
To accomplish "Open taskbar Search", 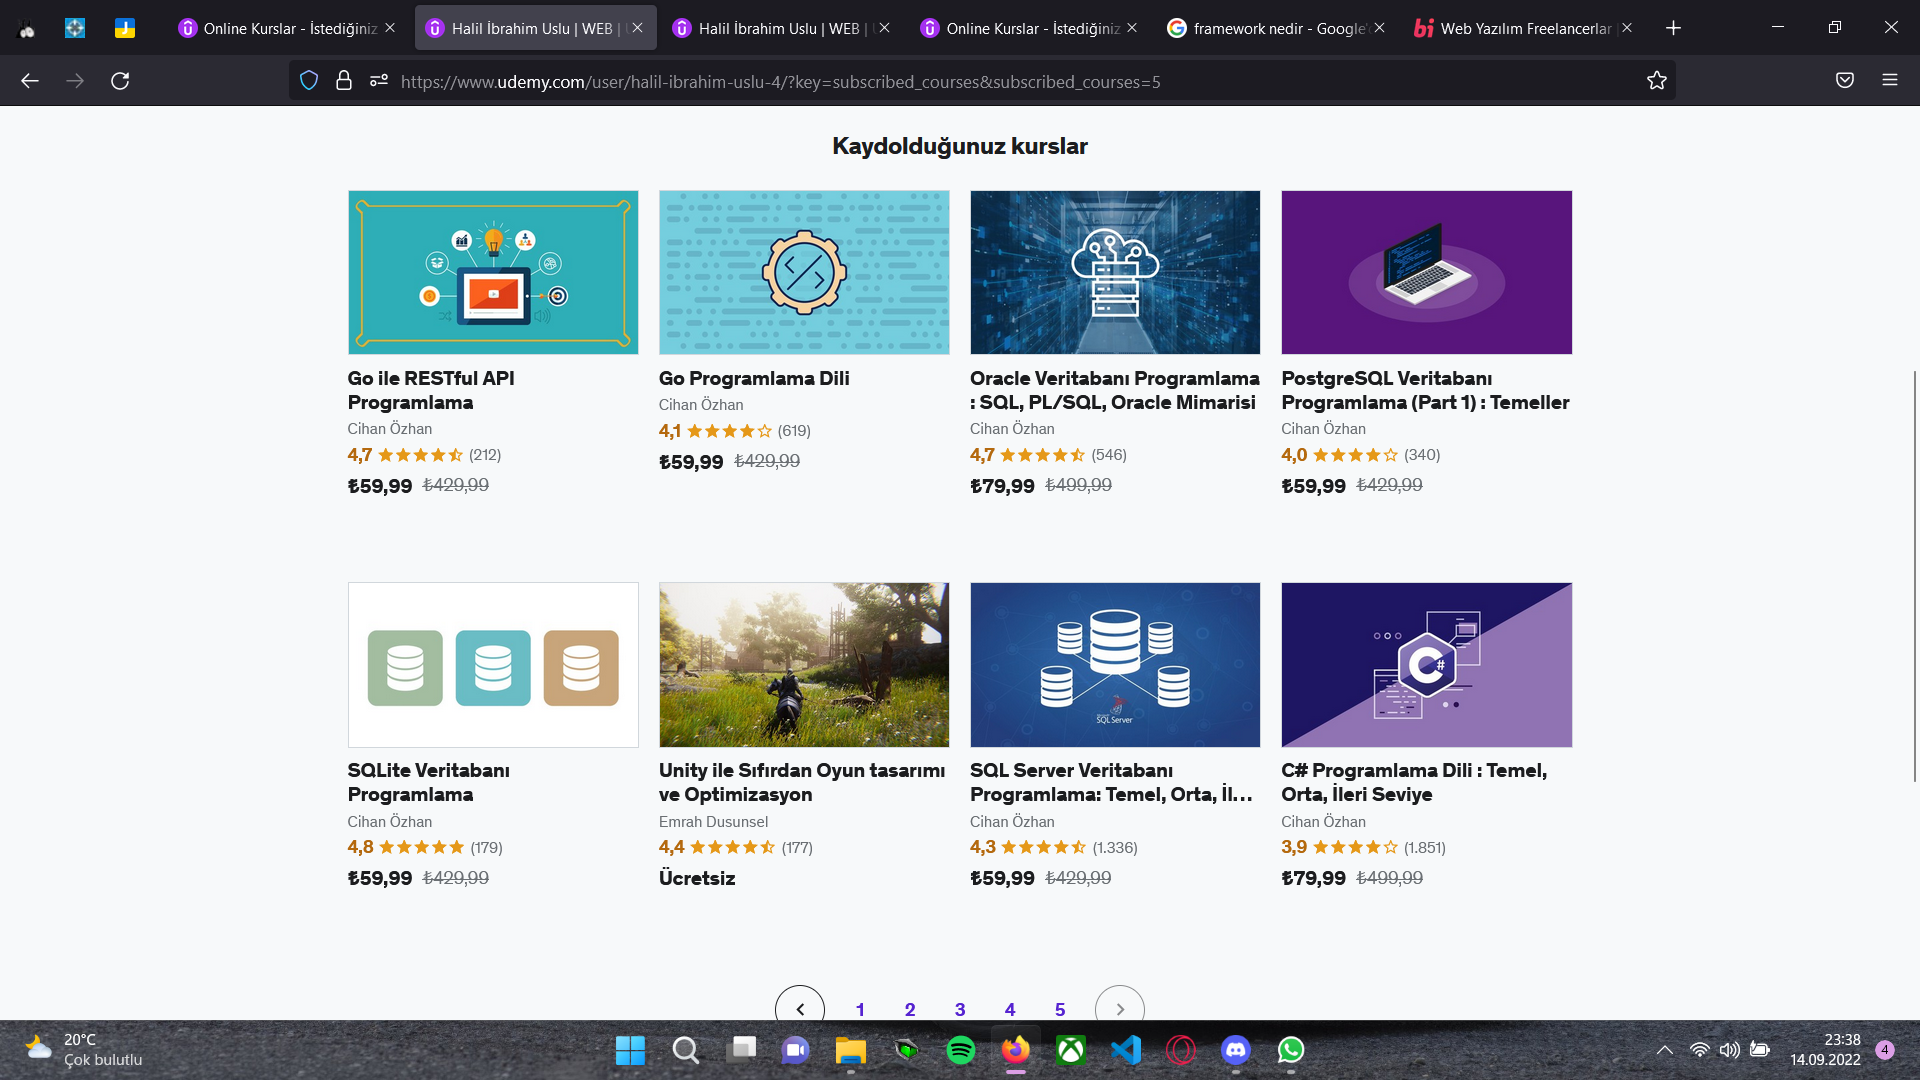I will tap(686, 1050).
